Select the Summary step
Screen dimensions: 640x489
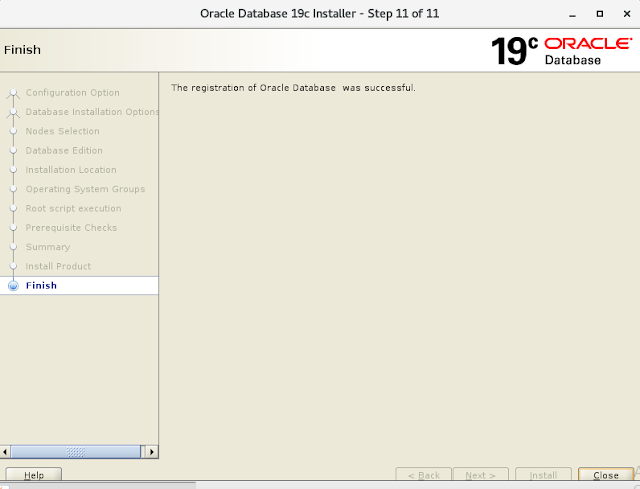[x=48, y=247]
